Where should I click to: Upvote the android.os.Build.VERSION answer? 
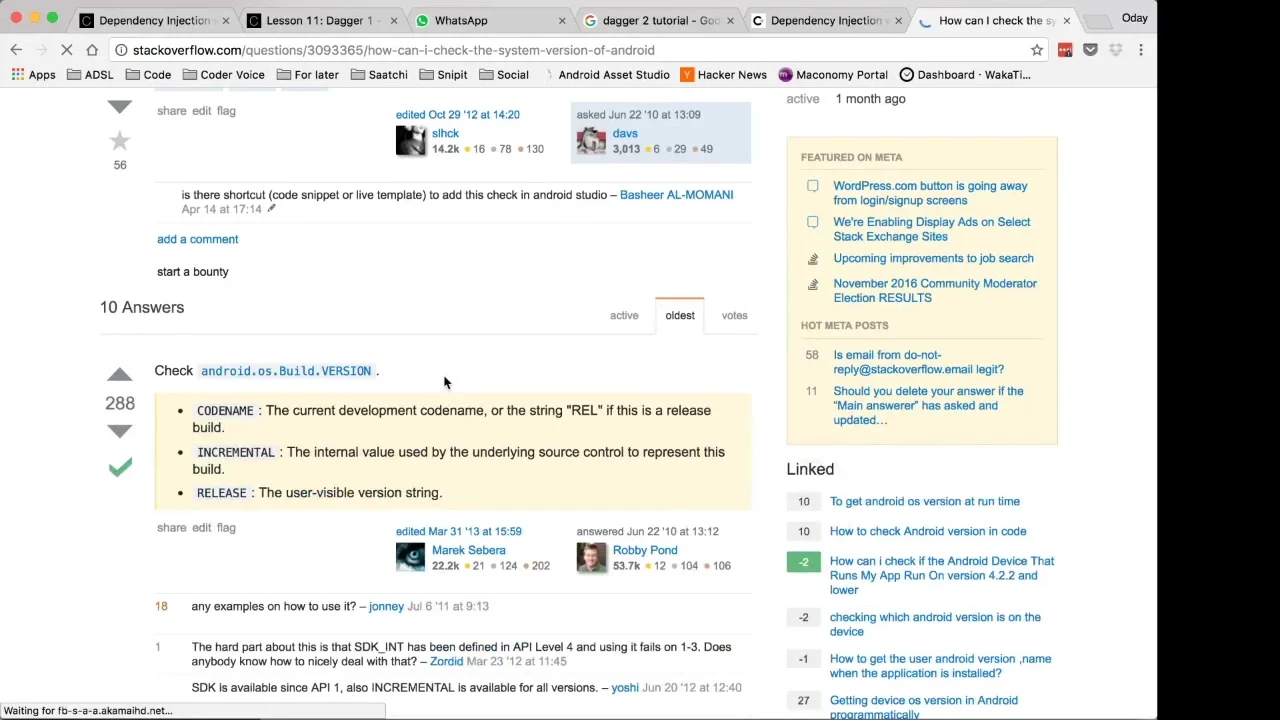coord(119,375)
